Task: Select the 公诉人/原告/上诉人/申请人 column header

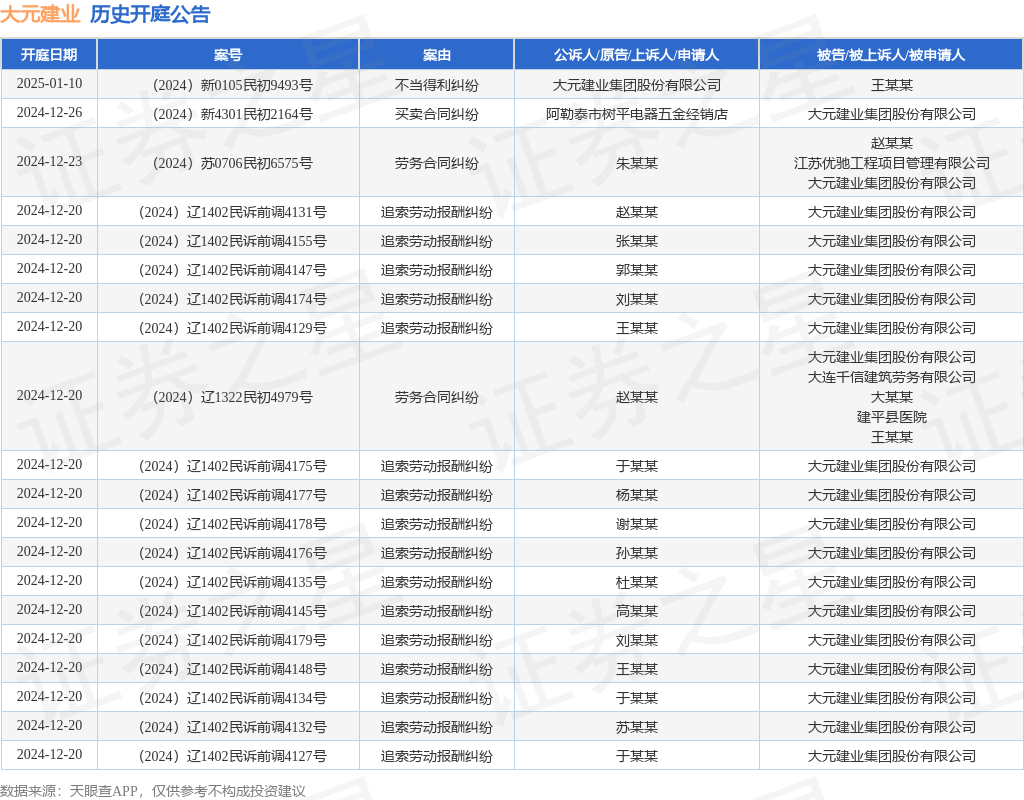Action: [637, 55]
